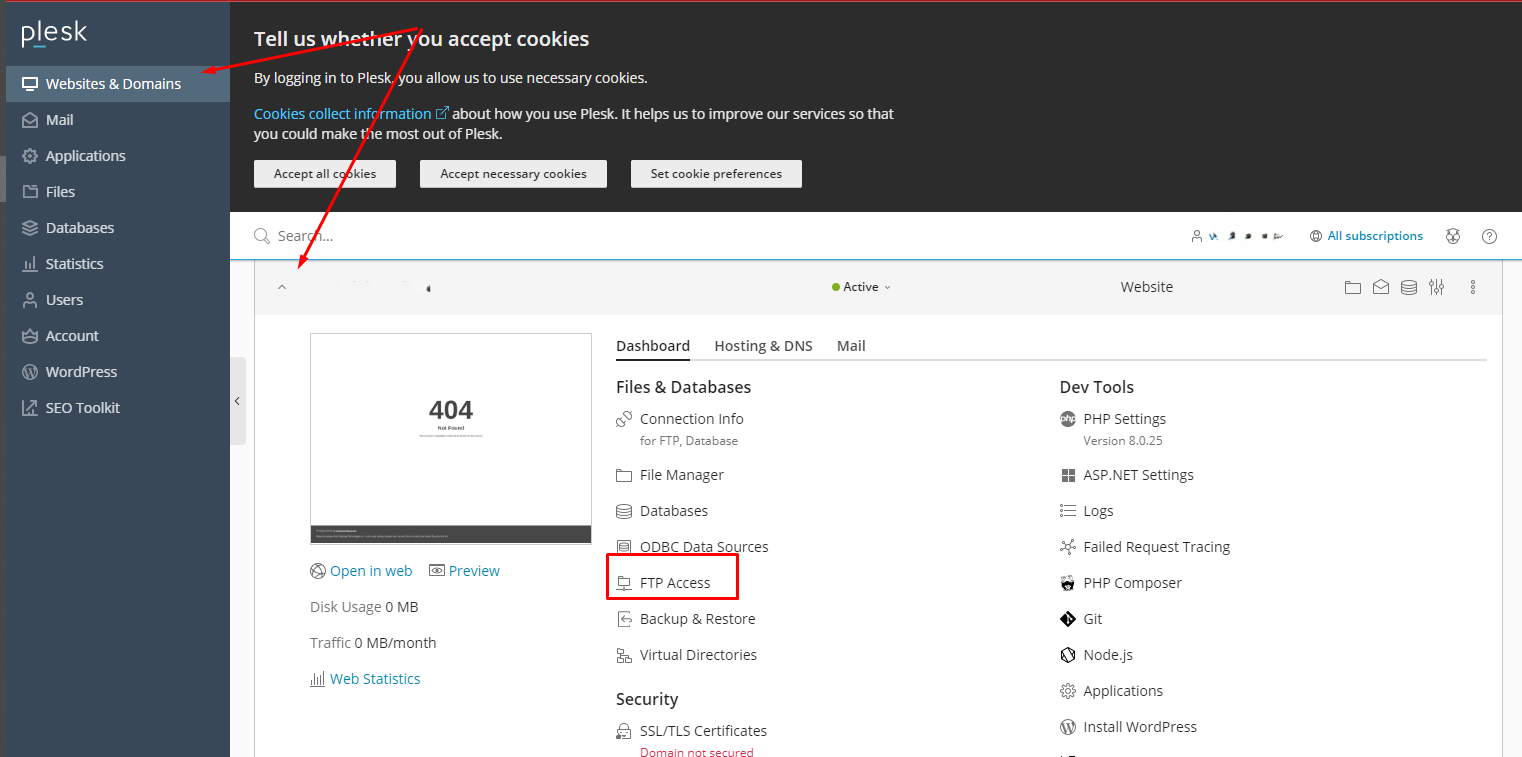Open hosting settings sliders icon in header row
1522x757 pixels.
point(1436,287)
